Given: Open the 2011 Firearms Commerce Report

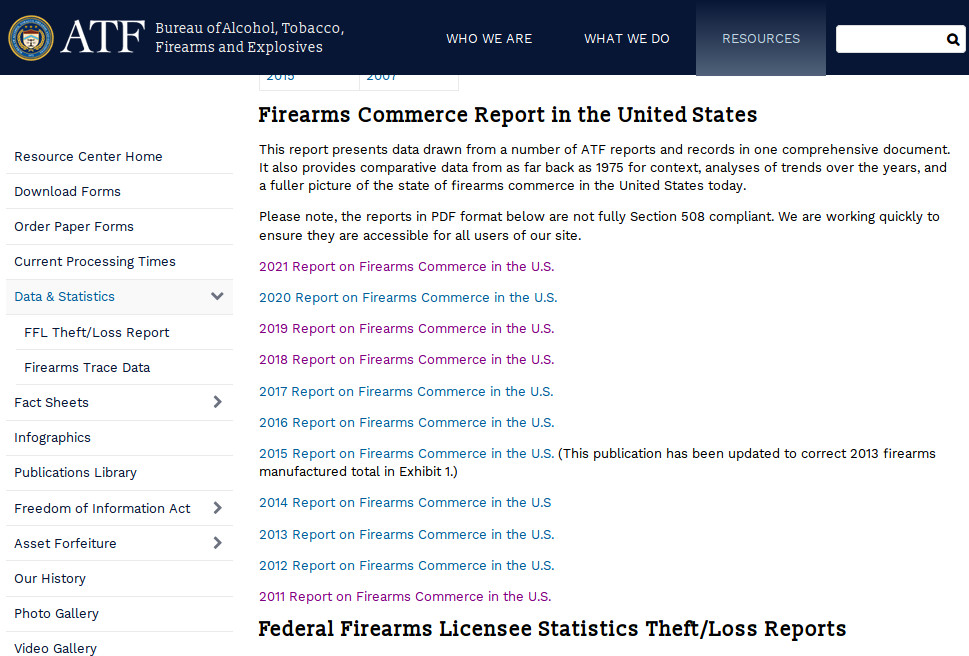Looking at the screenshot, I should 406,596.
